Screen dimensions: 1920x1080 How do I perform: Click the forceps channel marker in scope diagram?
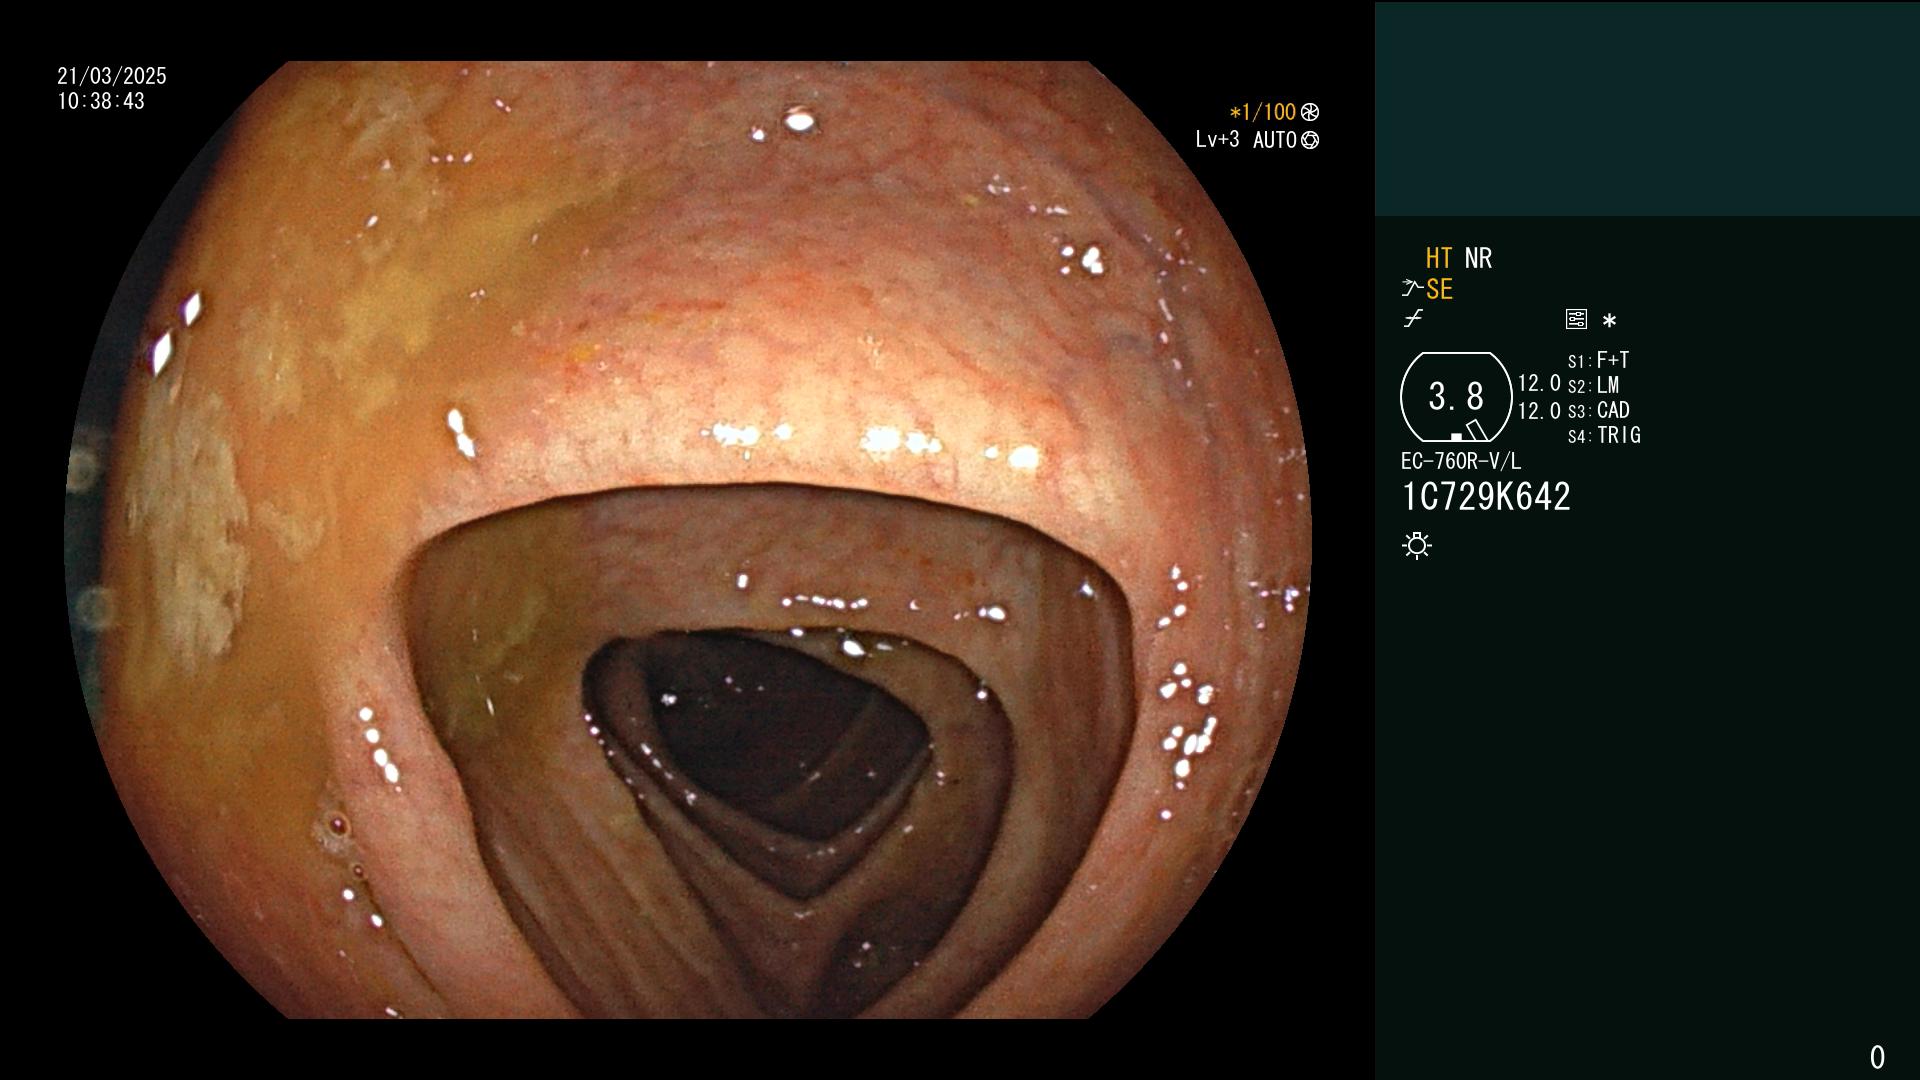1476,431
